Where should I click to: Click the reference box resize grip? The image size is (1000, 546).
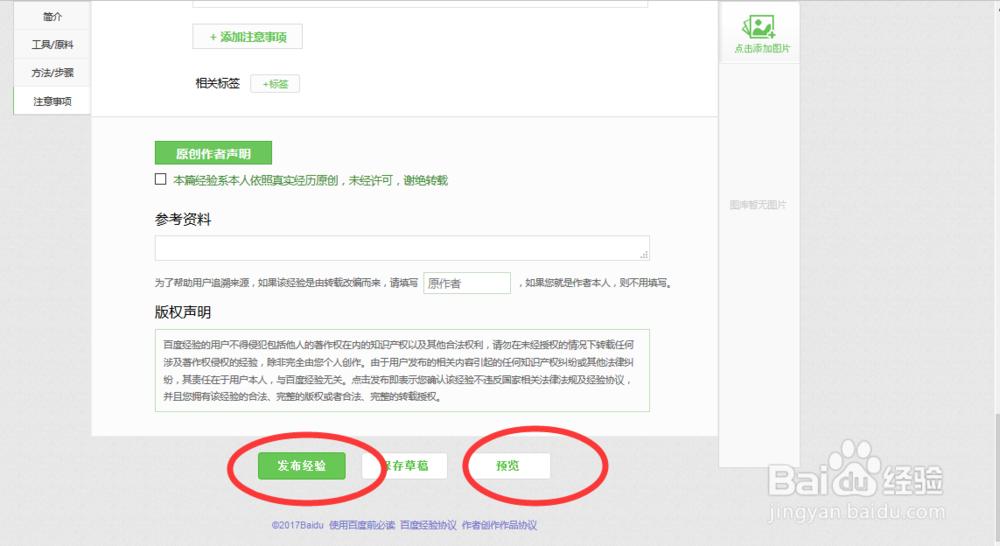point(644,255)
